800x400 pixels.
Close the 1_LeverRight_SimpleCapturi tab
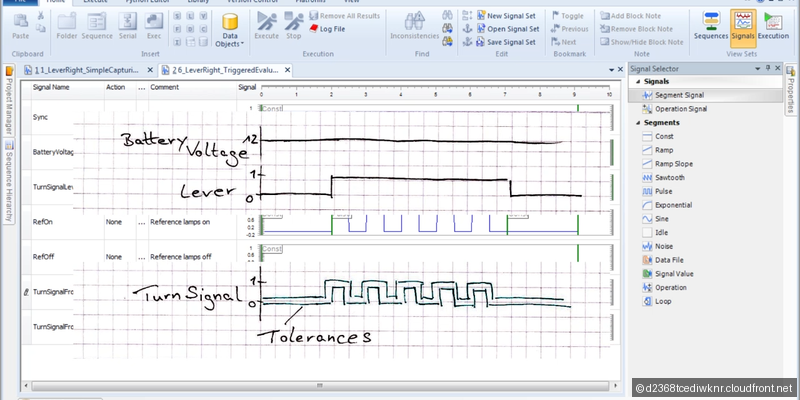click(x=150, y=70)
